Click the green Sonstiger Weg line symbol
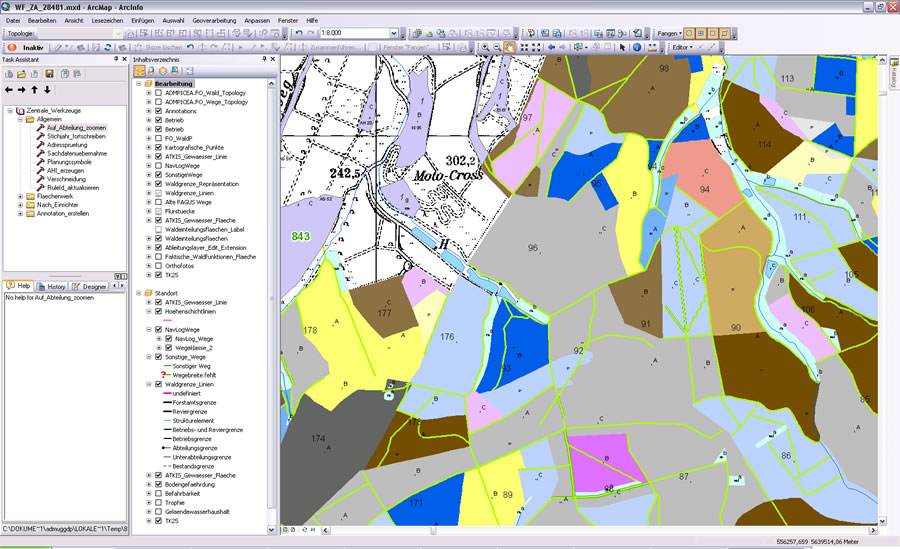 coord(168,366)
